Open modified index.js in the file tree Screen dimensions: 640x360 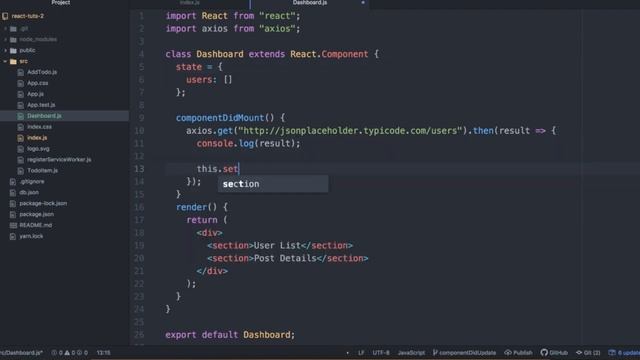(x=37, y=138)
